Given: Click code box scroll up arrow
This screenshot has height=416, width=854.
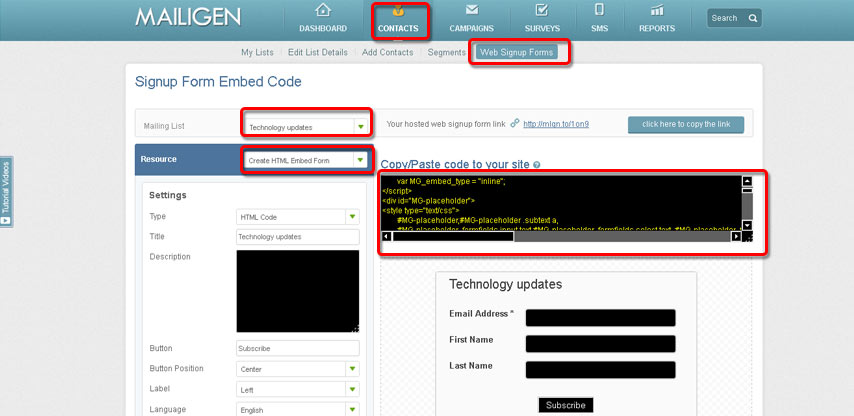Looking at the screenshot, I should pos(747,181).
